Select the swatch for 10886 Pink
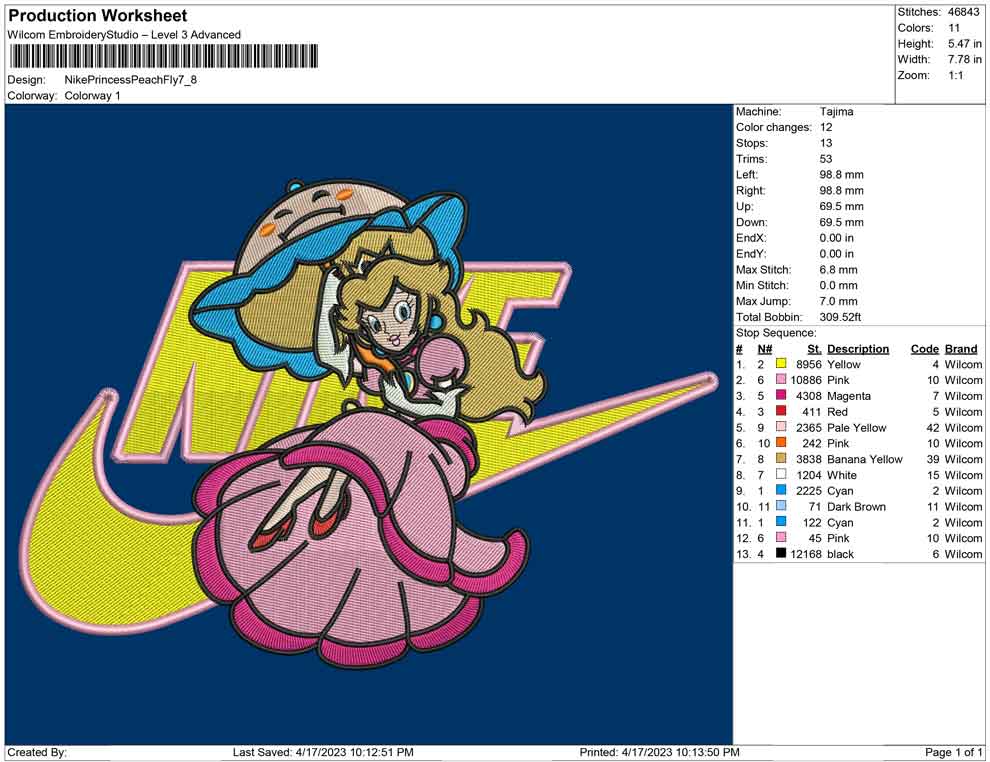 pyautogui.click(x=781, y=379)
